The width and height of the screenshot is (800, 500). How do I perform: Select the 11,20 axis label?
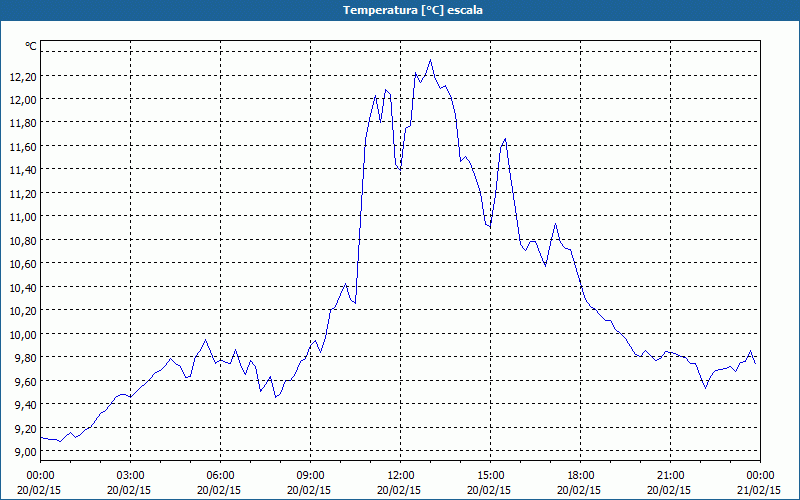(23, 194)
